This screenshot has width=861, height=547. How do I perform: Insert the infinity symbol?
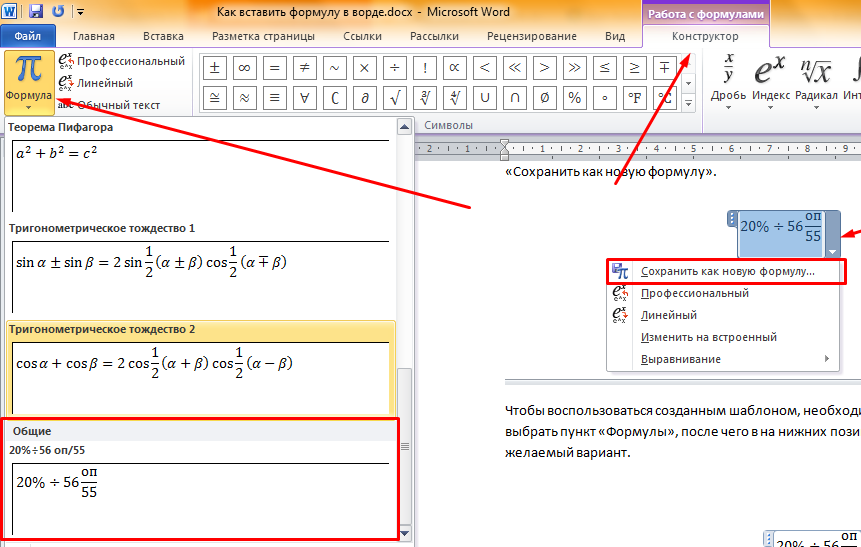pos(242,68)
